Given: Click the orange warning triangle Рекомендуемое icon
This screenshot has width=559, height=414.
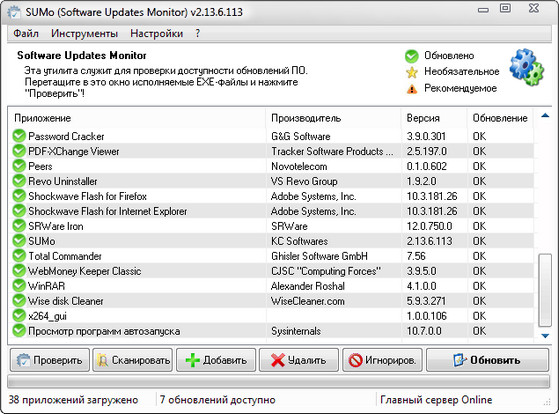Looking at the screenshot, I should point(412,89).
